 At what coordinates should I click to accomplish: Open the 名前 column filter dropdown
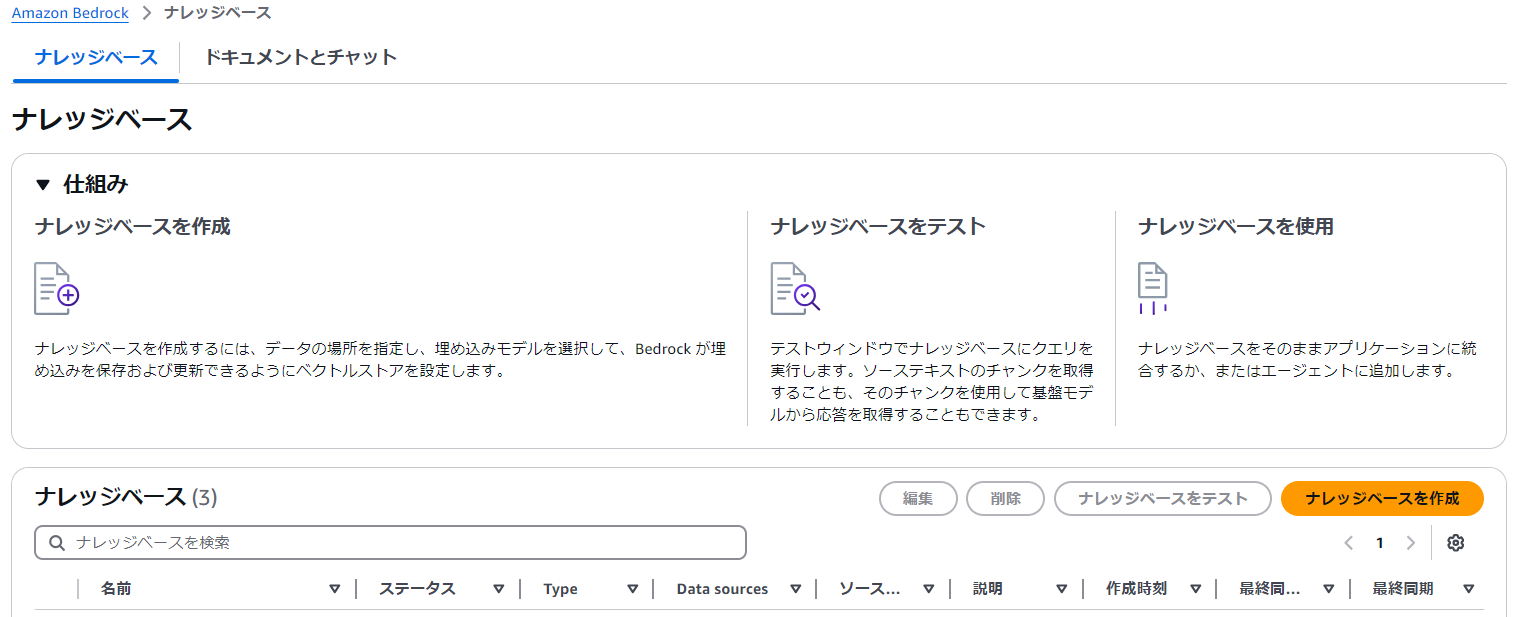tap(334, 589)
